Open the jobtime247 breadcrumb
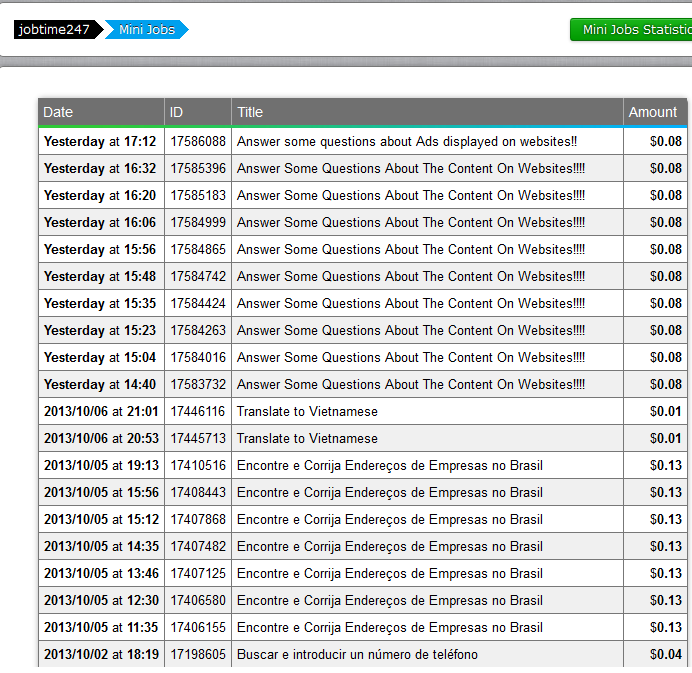The width and height of the screenshot is (692, 673). click(x=58, y=30)
